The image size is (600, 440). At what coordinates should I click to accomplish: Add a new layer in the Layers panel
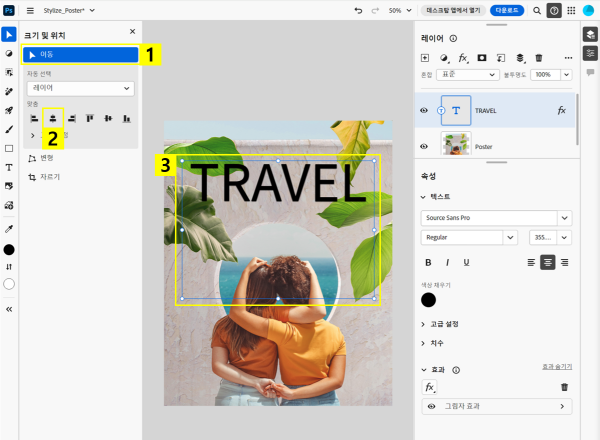point(425,58)
